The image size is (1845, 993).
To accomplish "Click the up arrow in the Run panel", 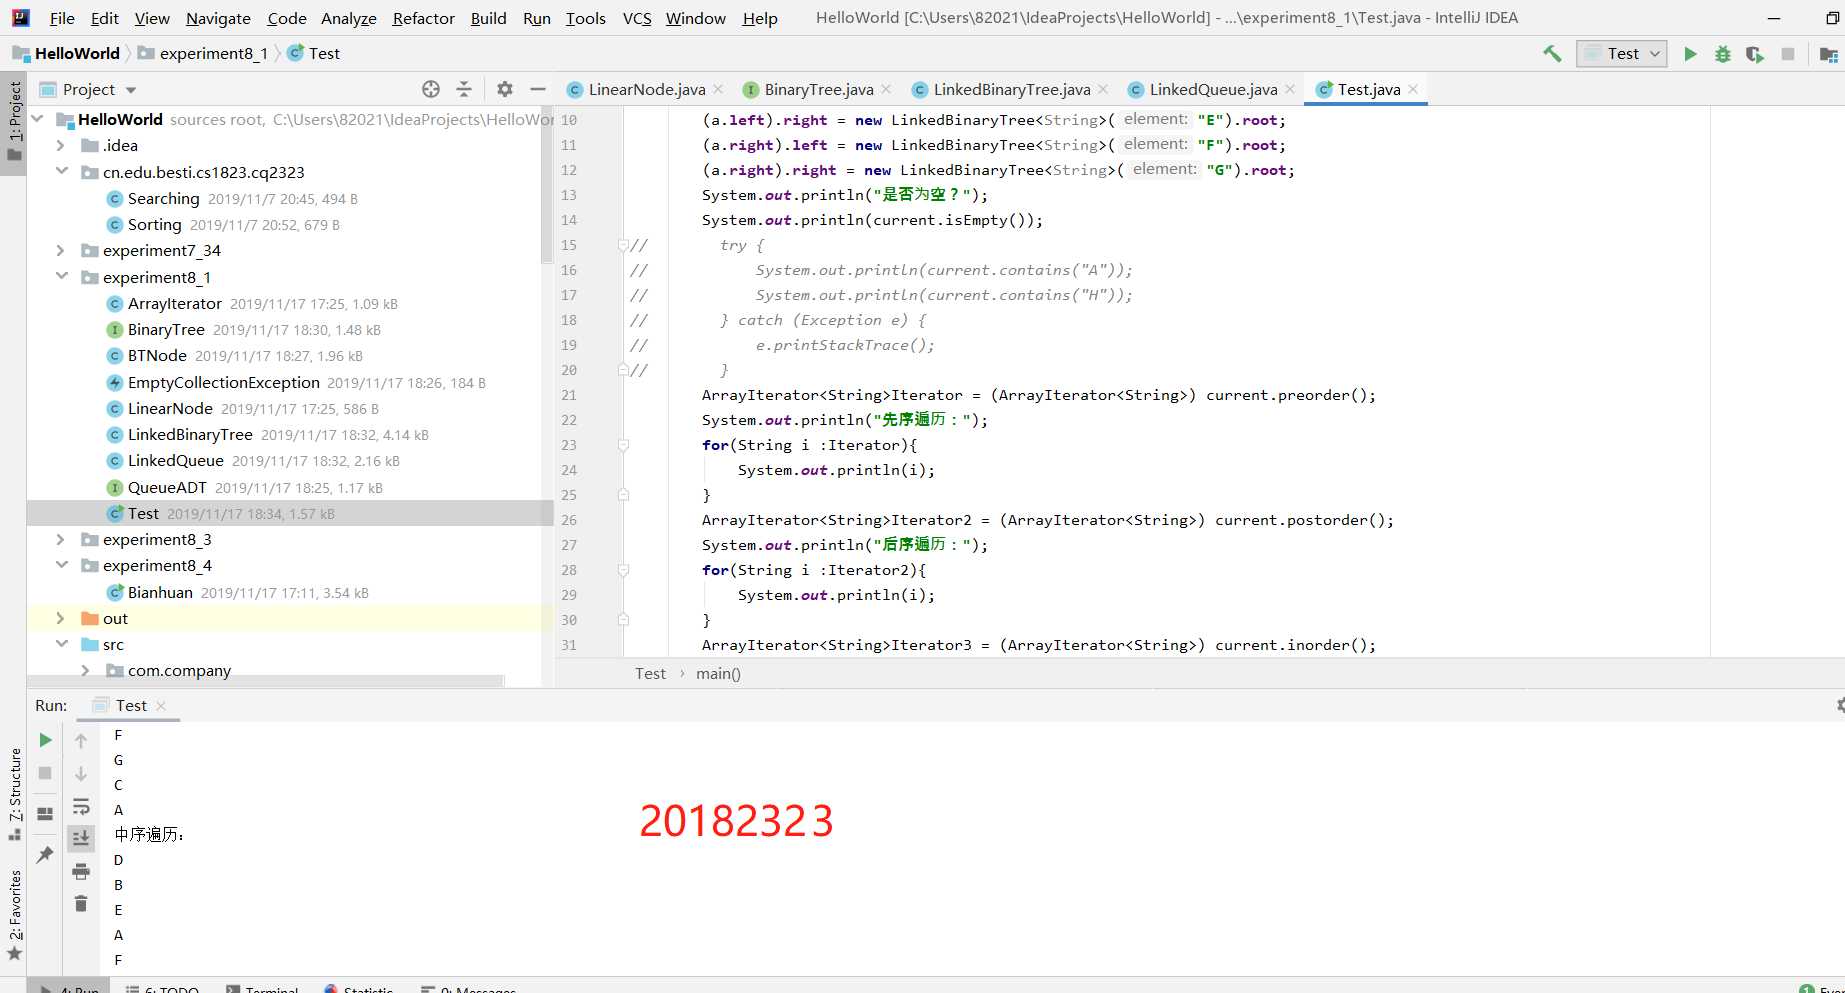I will point(81,741).
